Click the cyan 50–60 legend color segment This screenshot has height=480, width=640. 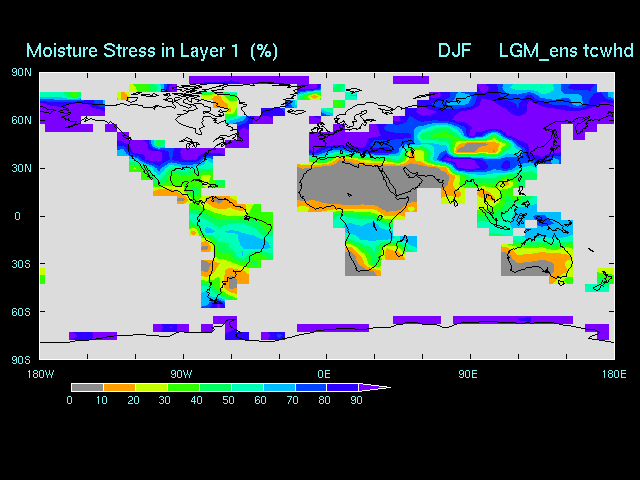tap(246, 387)
